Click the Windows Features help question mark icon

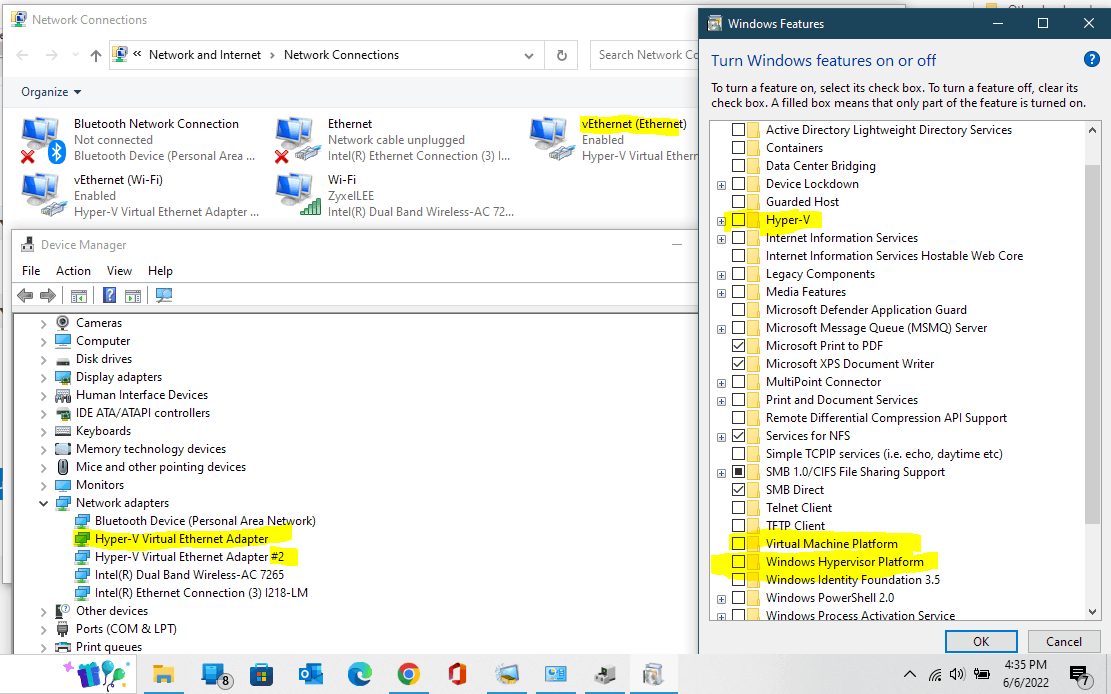pyautogui.click(x=1090, y=60)
